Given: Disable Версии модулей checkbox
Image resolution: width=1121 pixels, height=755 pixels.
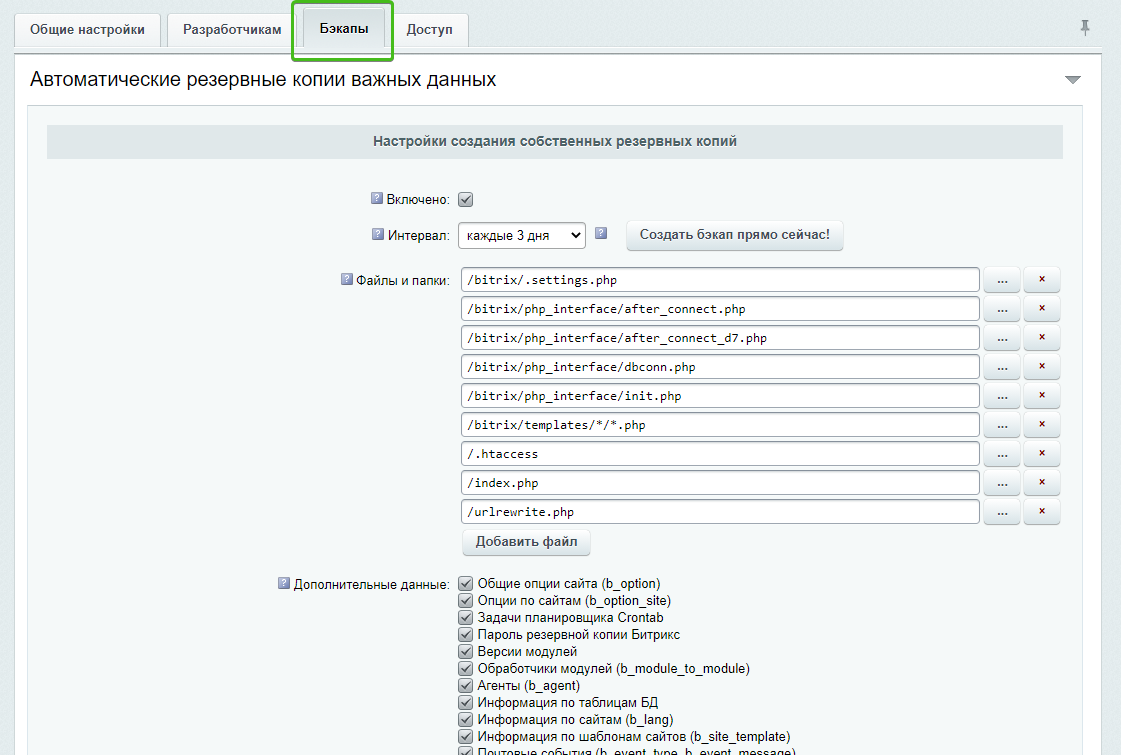Looking at the screenshot, I should coord(465,652).
